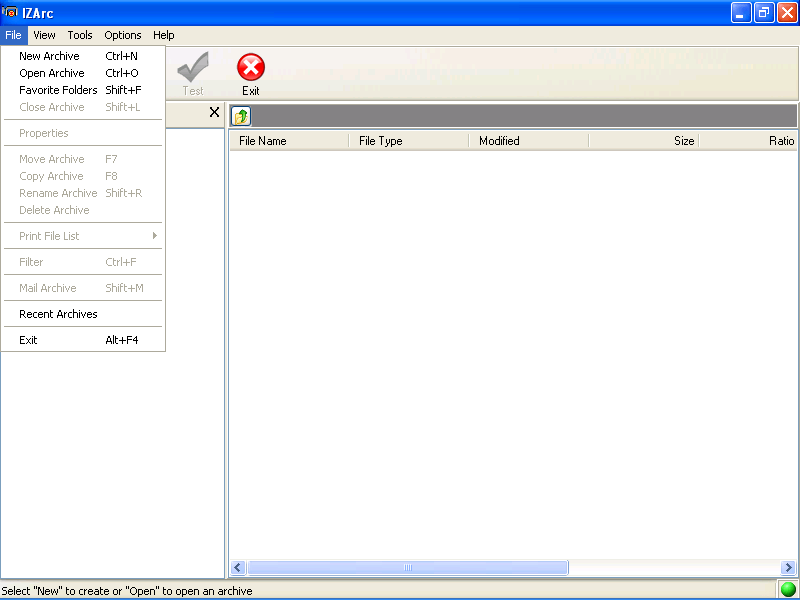Click the horizontal scrollbar right arrow
The width and height of the screenshot is (800, 600).
(x=789, y=567)
